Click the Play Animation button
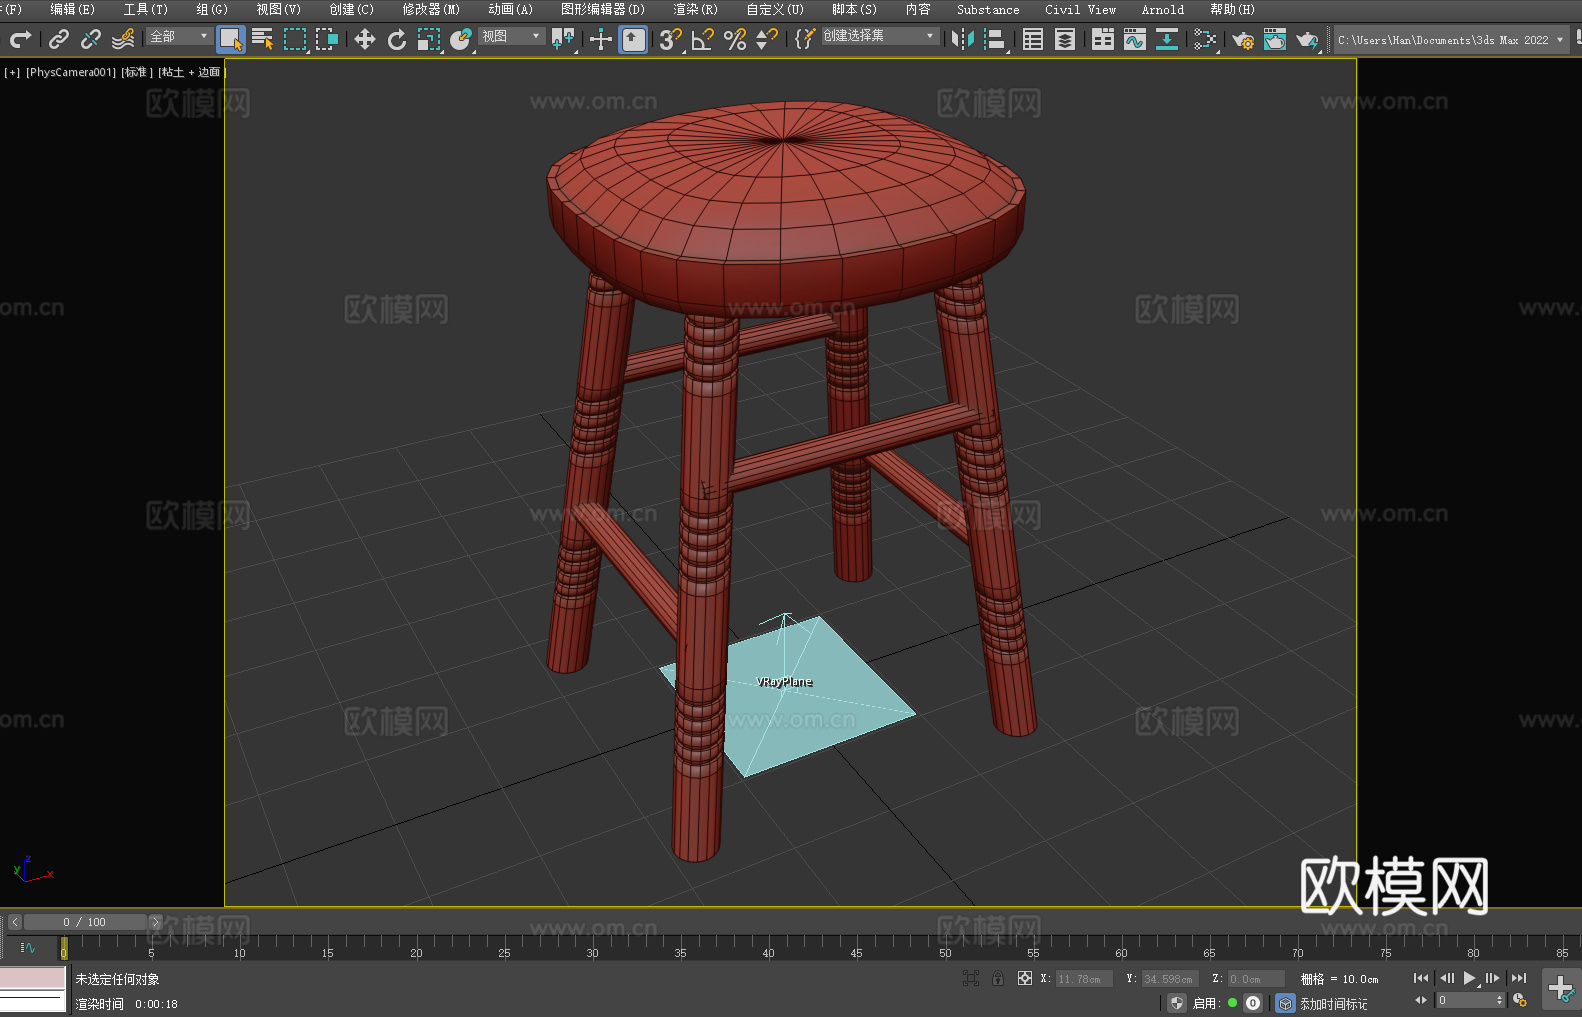This screenshot has width=1582, height=1017. [x=1470, y=978]
